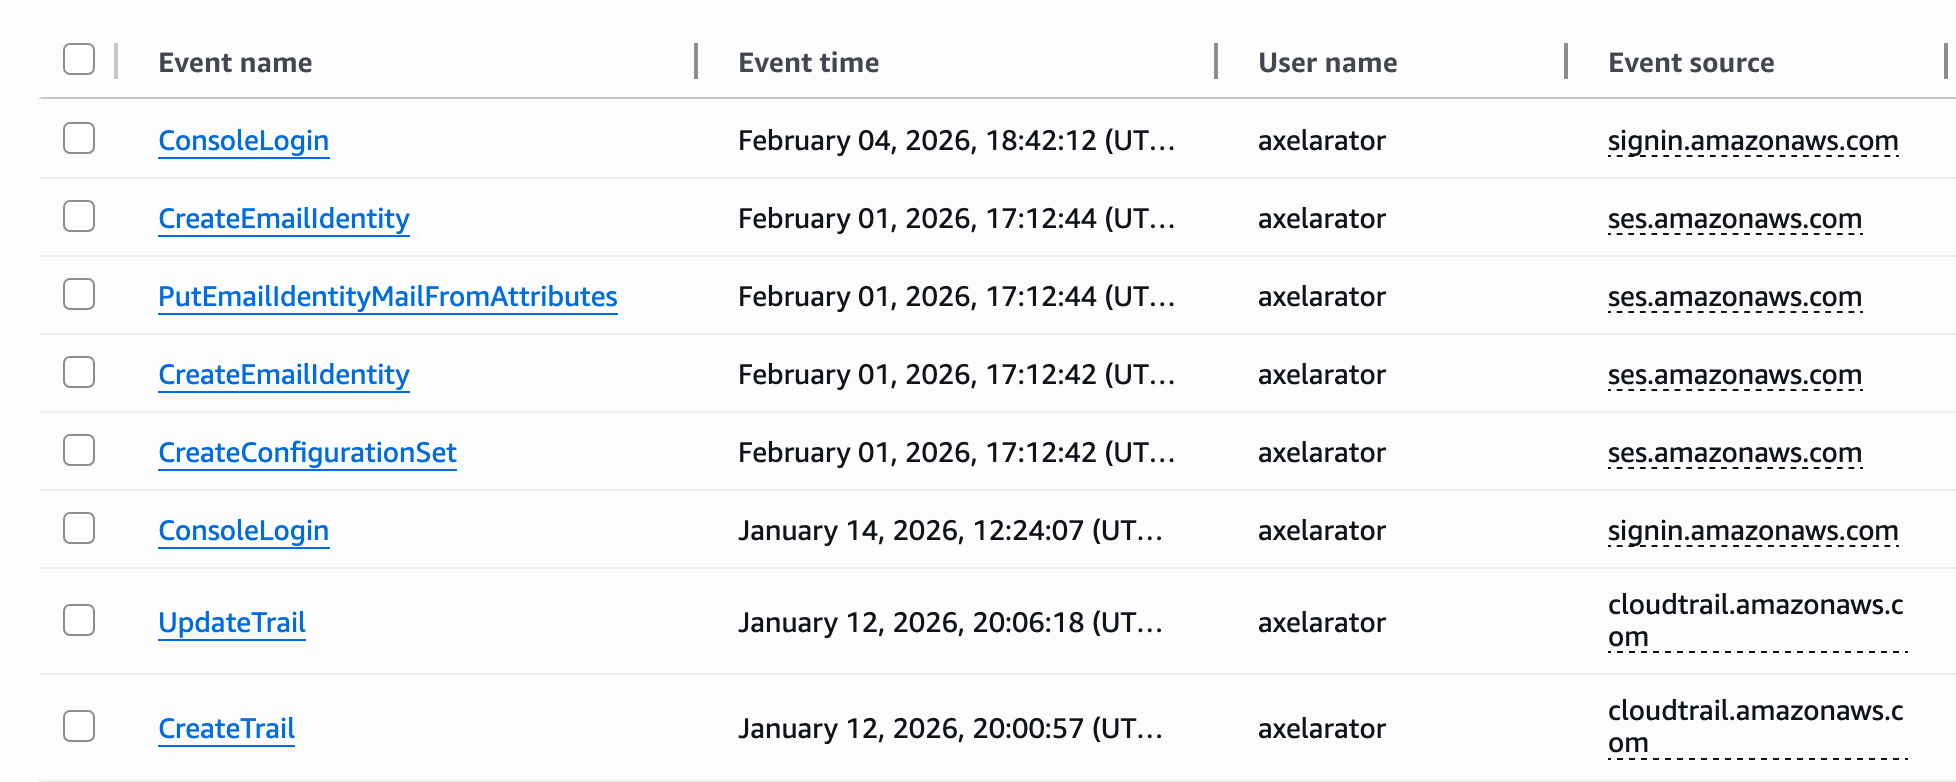This screenshot has width=1956, height=782.
Task: Open the PutEmailIdentityMailFromAttributes event link
Action: [x=387, y=297]
